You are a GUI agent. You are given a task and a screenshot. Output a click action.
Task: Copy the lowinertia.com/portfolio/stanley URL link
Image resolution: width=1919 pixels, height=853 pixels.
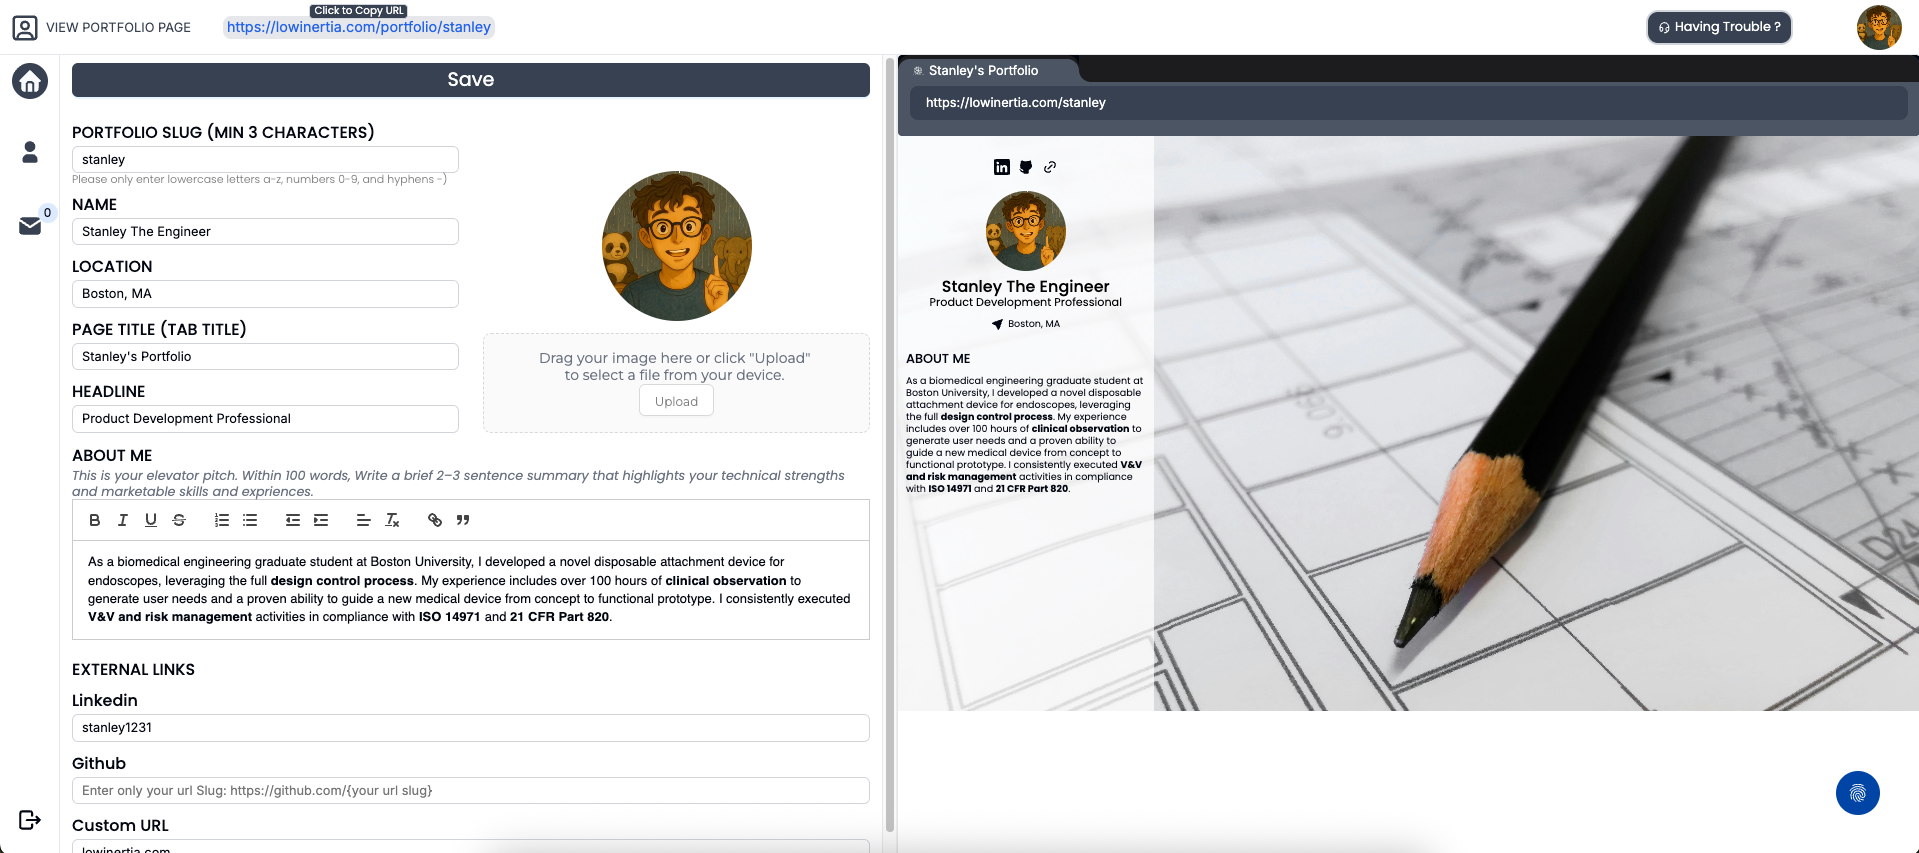click(358, 27)
